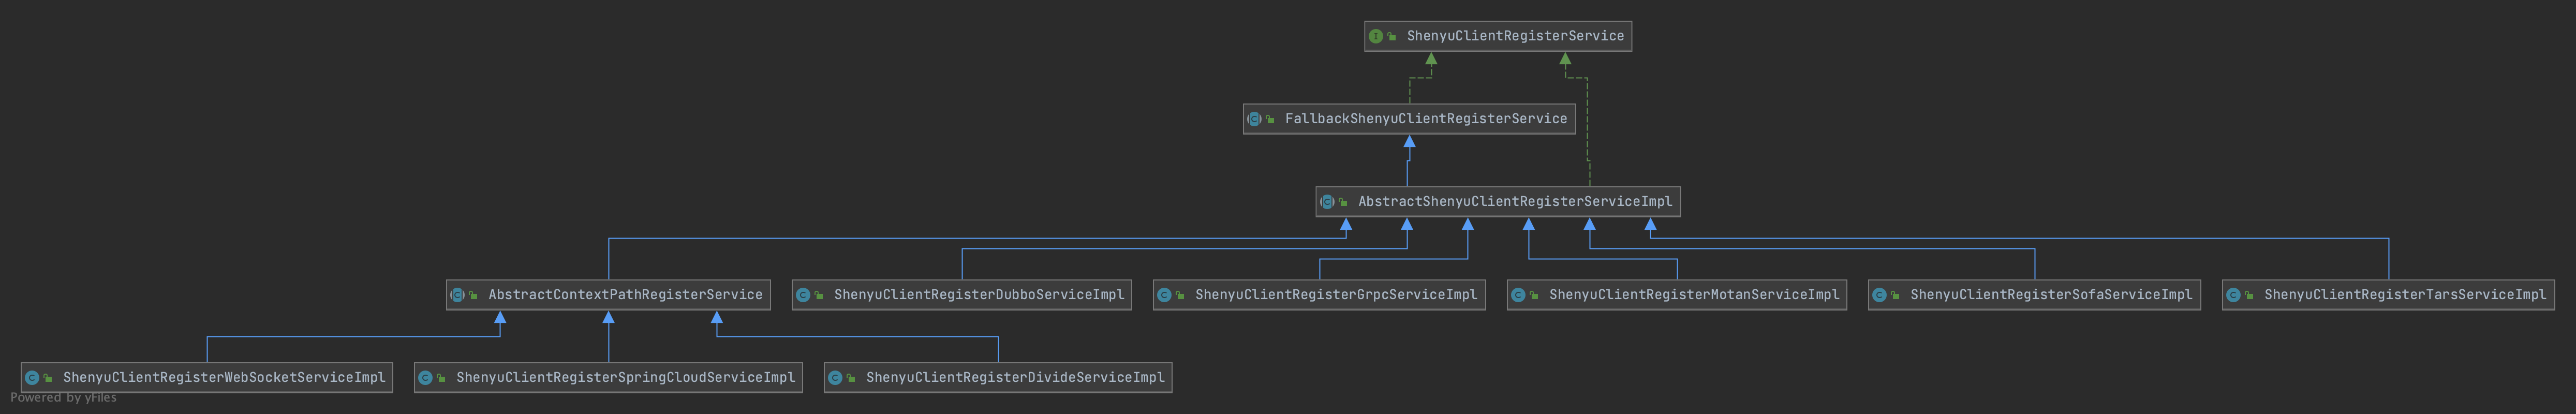The height and width of the screenshot is (414, 2576).
Task: Select the ShenyuClientRegisterTarsServiceImpl label text
Action: coord(2404,295)
